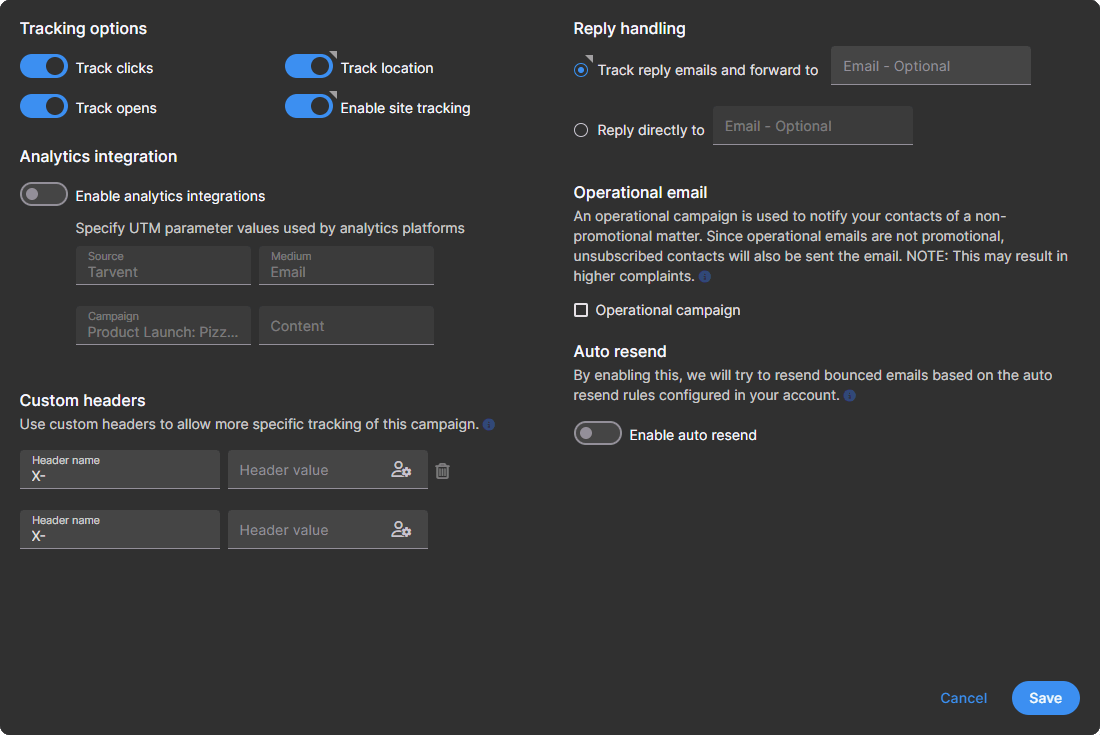Enable analytics integrations

click(43, 194)
